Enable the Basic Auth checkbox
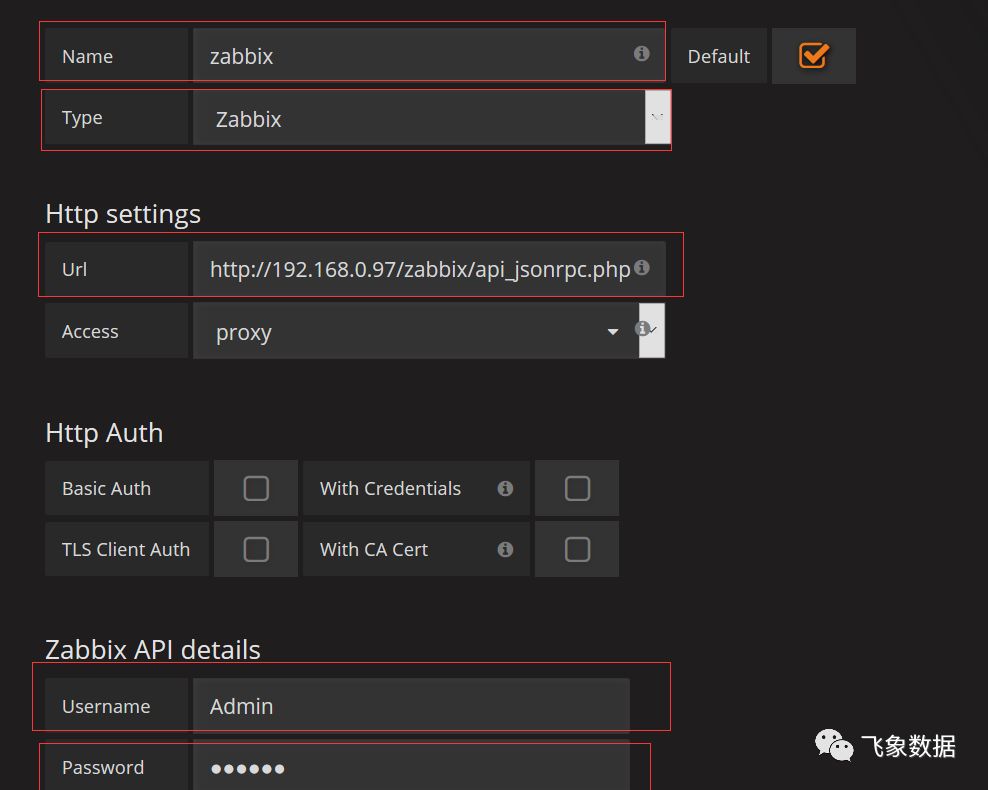This screenshot has height=790, width=988. point(256,488)
